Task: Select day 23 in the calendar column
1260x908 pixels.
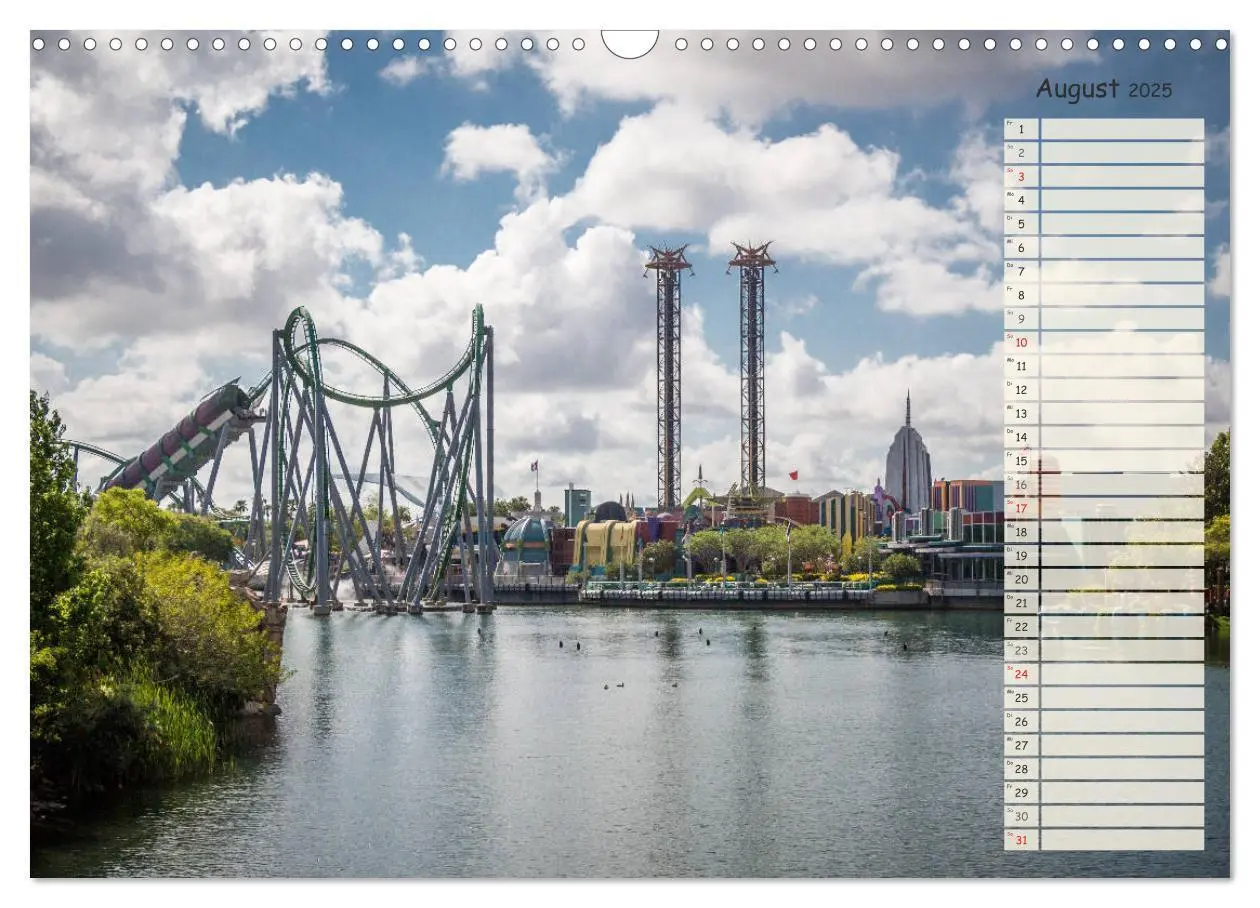Action: 1021,650
